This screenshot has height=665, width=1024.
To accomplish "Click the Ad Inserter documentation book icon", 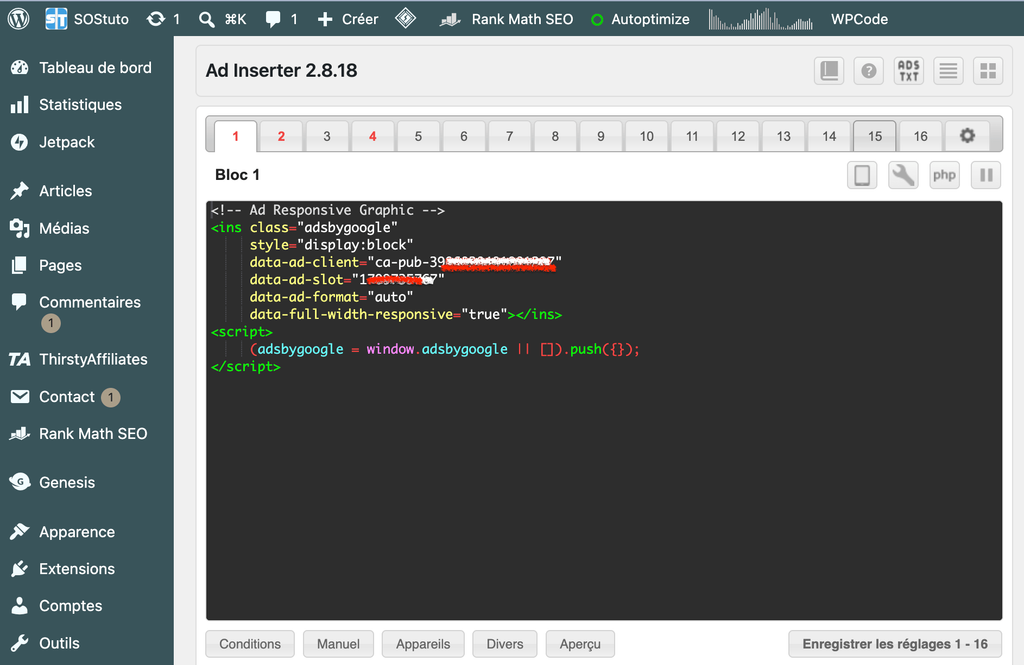I will click(x=829, y=71).
